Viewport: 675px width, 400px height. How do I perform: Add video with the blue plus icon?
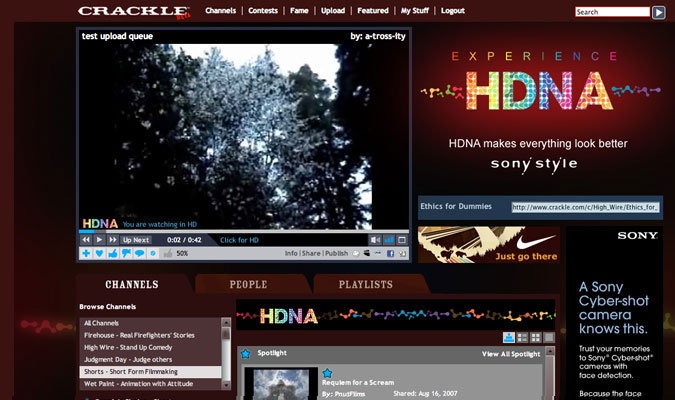click(x=86, y=253)
